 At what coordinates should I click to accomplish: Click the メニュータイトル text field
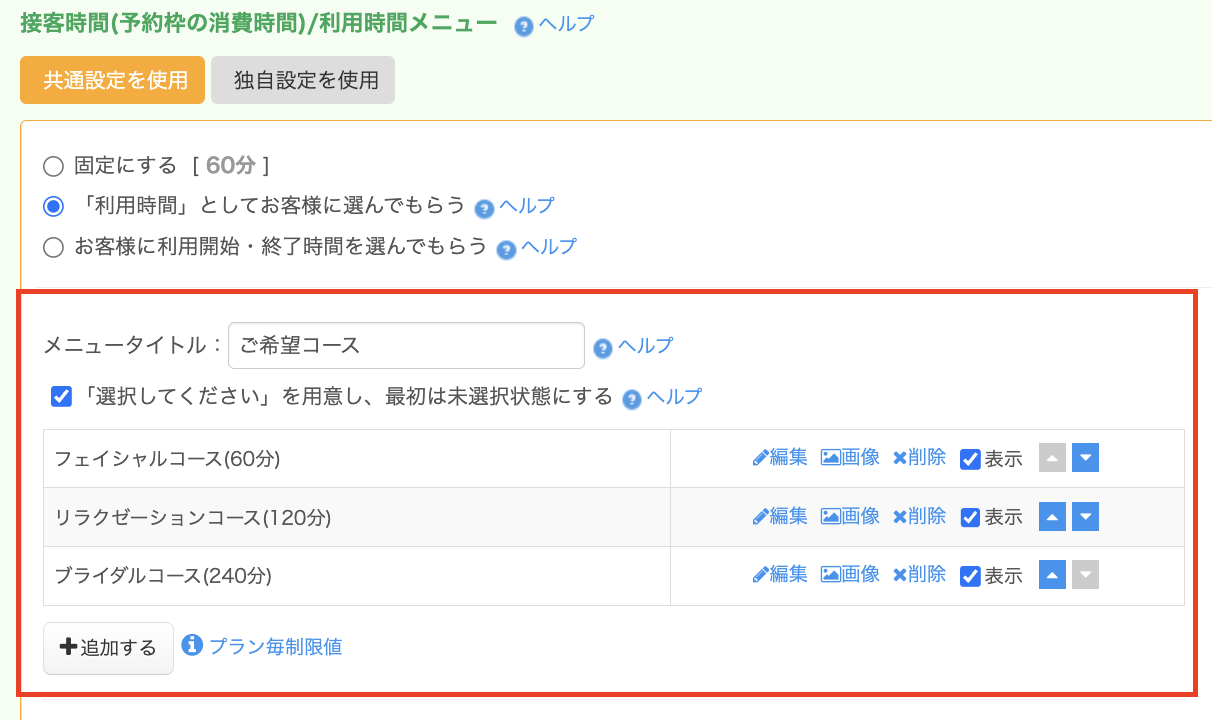pos(406,345)
